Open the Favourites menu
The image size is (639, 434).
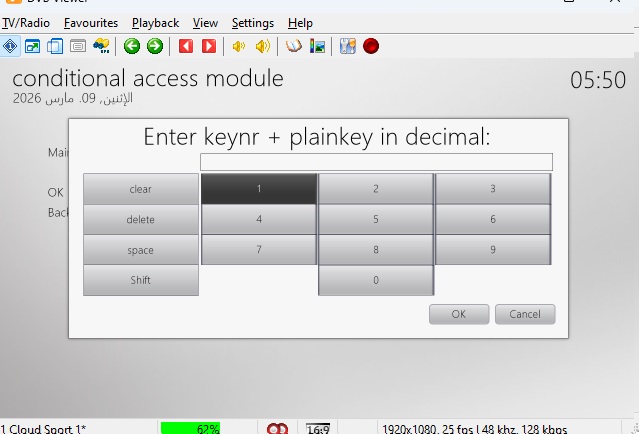click(90, 23)
